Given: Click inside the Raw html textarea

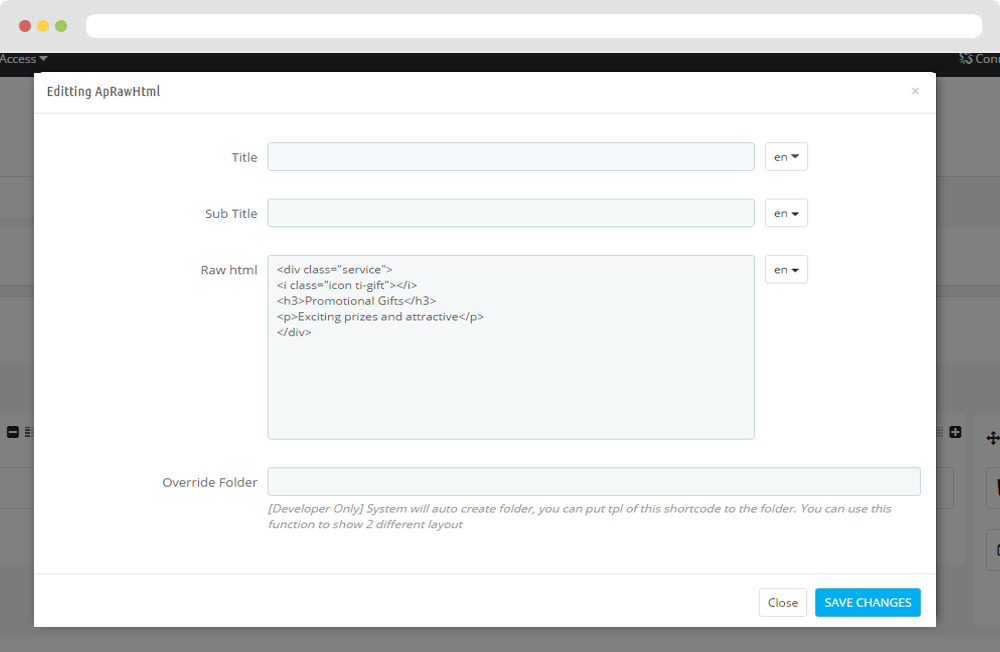Looking at the screenshot, I should coord(511,347).
